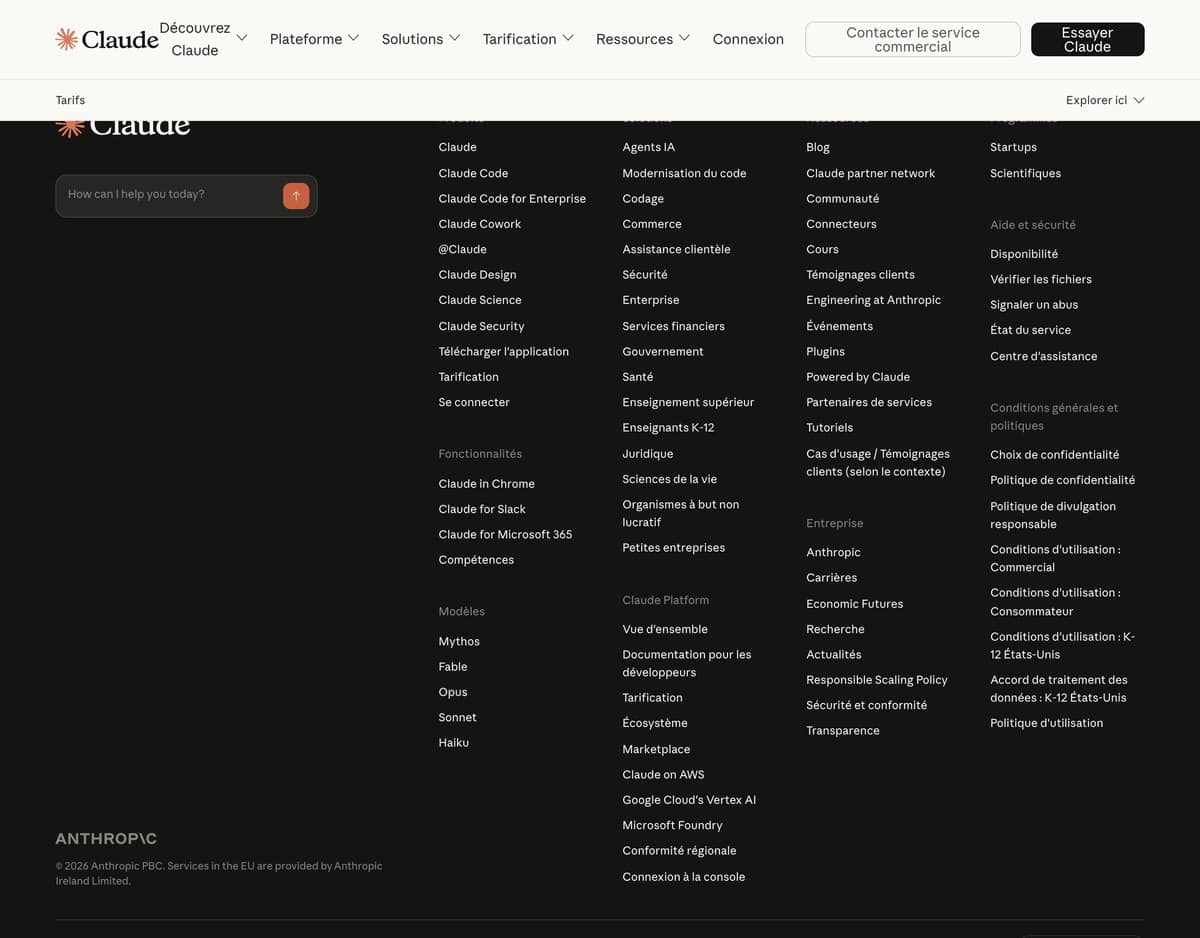Click Transparence link
Image resolution: width=1200 pixels, height=938 pixels.
point(843,731)
